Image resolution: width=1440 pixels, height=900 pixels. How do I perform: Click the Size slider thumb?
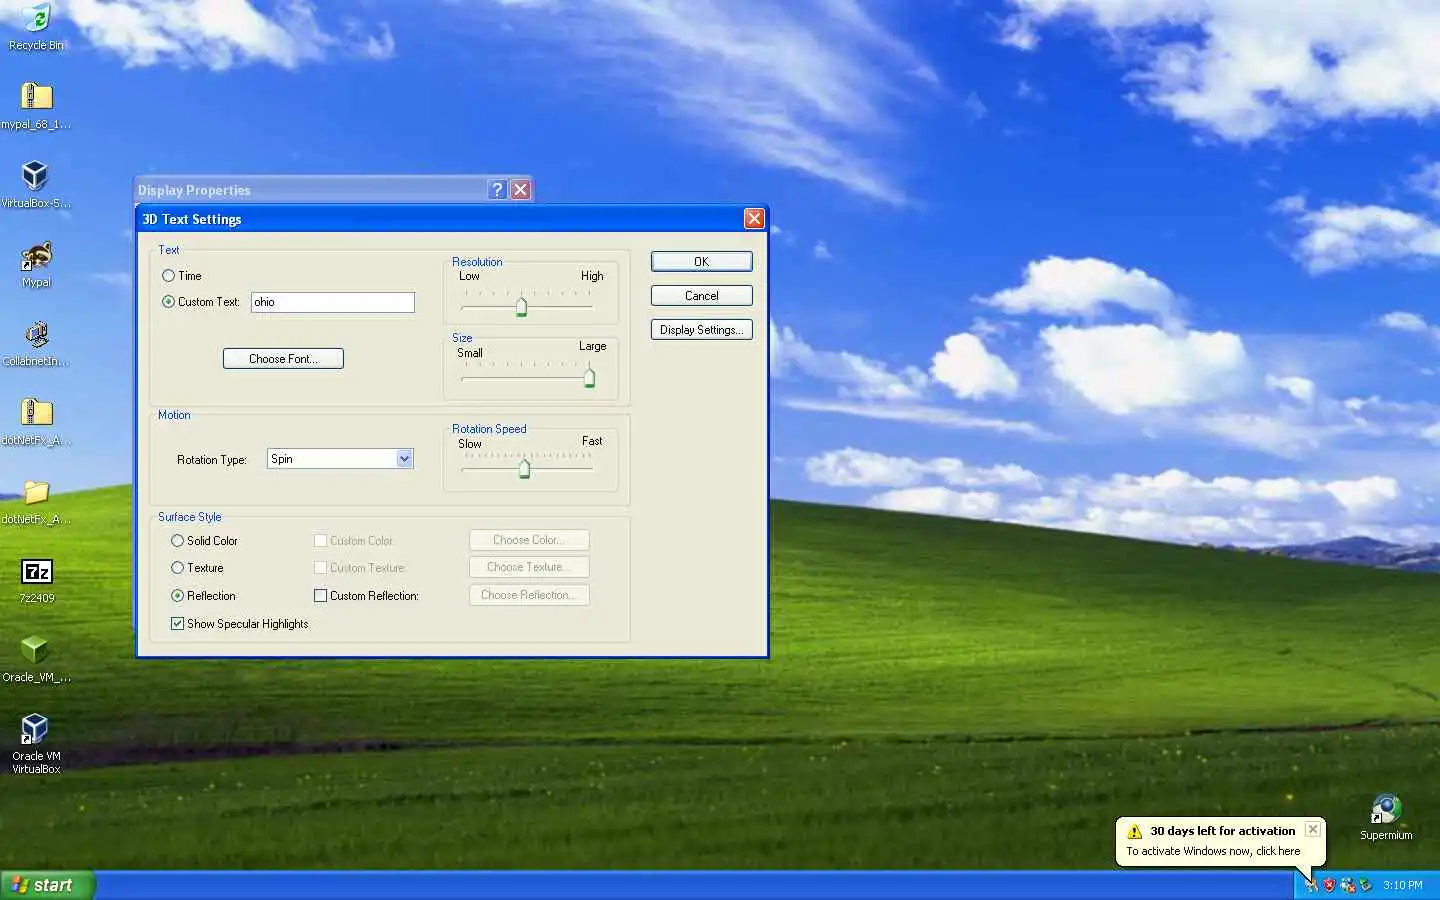[x=589, y=378]
